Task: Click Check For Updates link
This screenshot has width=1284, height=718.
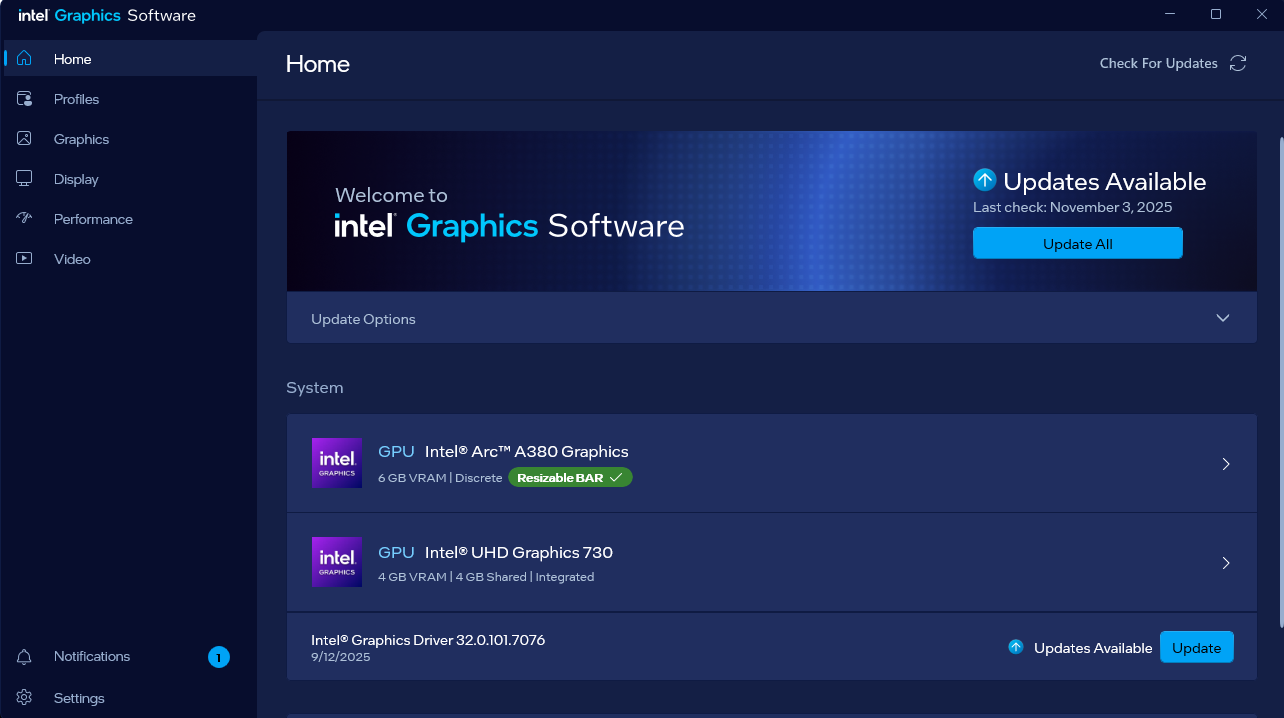Action: click(x=1159, y=63)
